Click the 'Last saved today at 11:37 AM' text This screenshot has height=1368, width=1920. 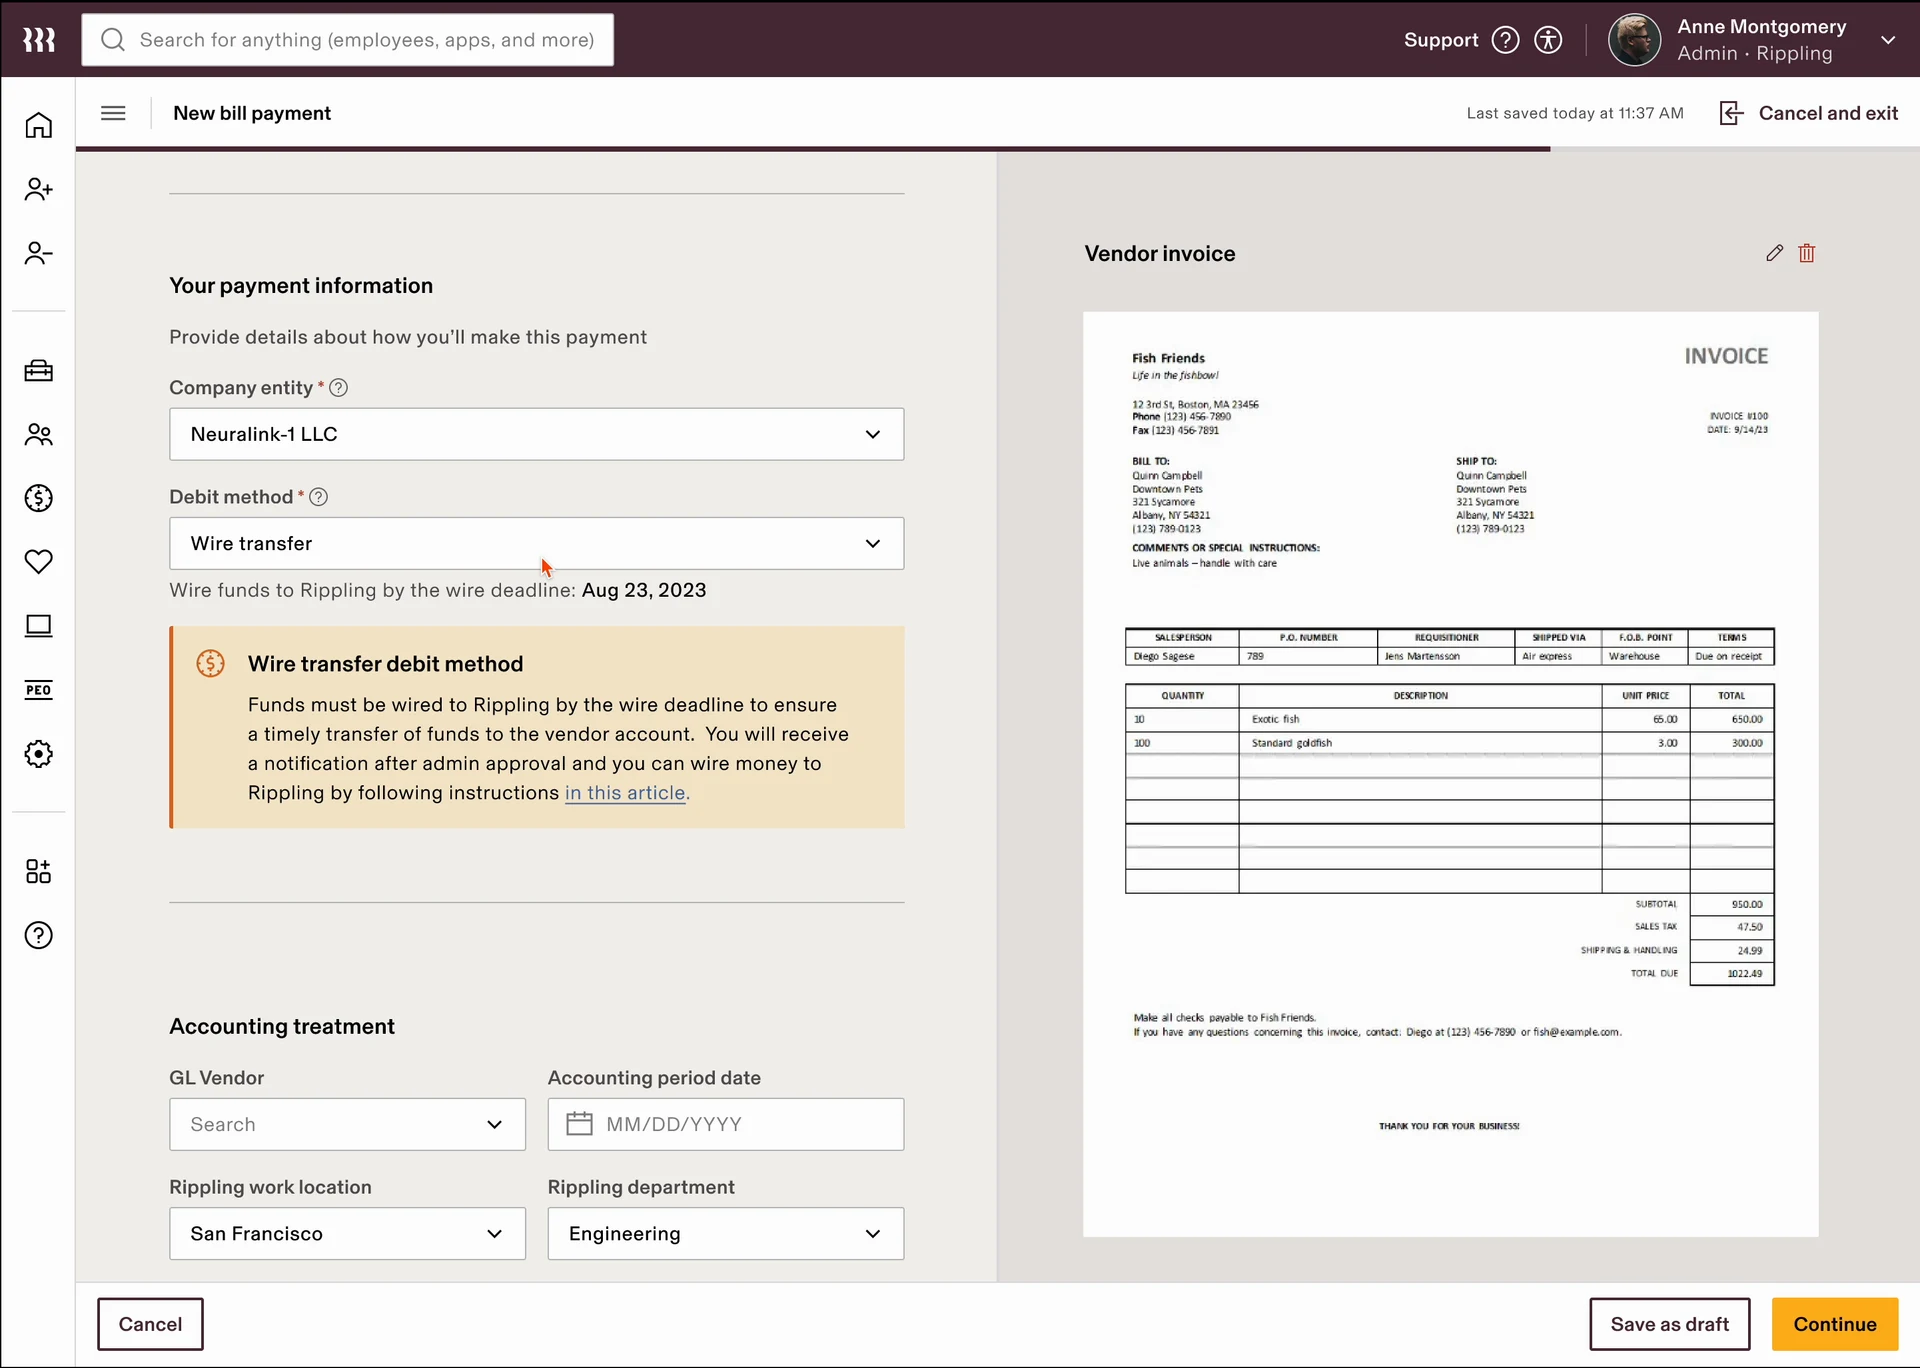coord(1575,113)
